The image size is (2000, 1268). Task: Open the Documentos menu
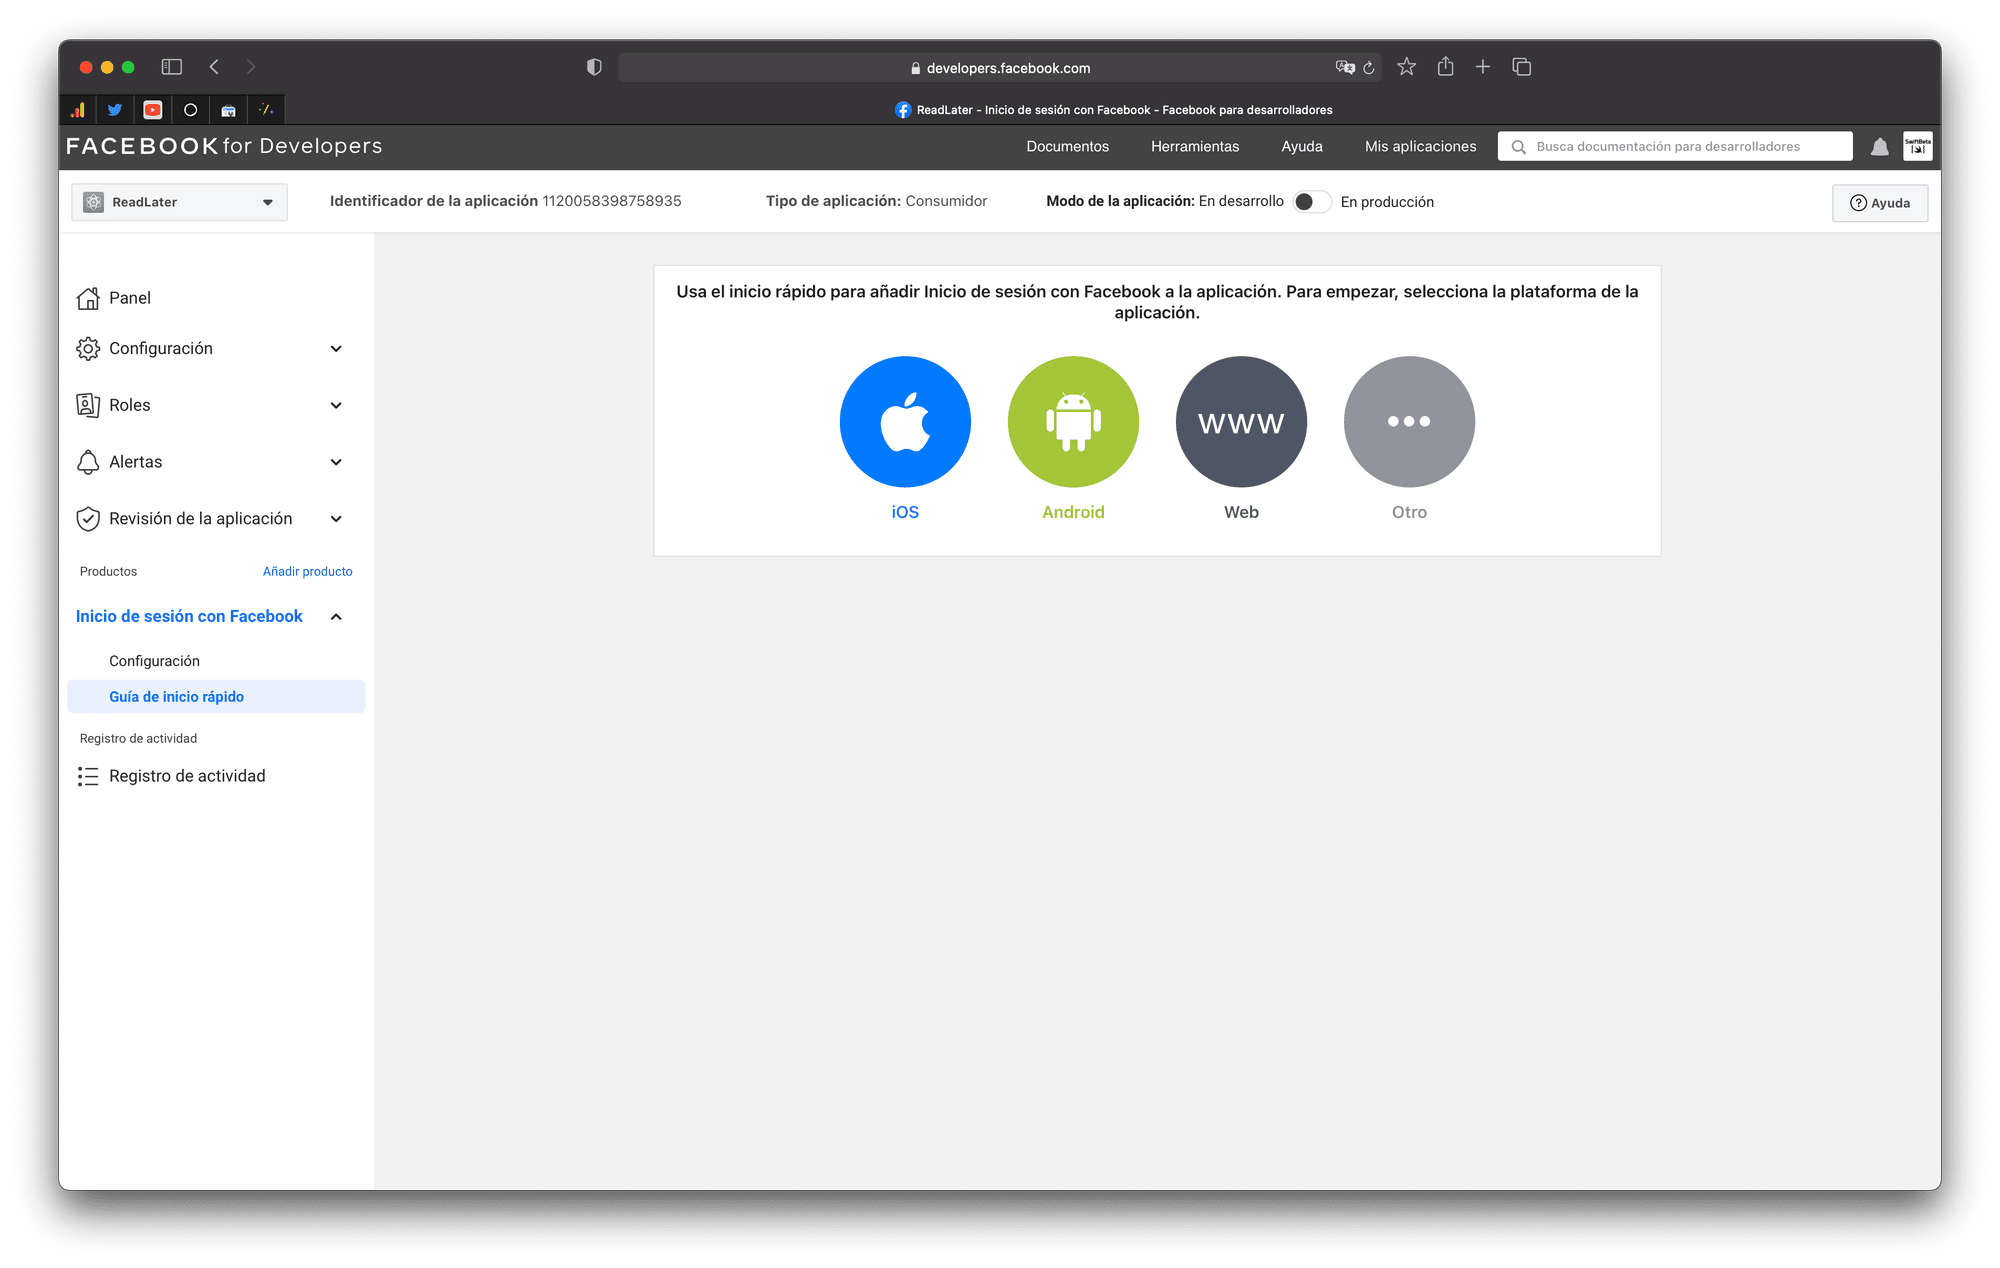pos(1067,146)
